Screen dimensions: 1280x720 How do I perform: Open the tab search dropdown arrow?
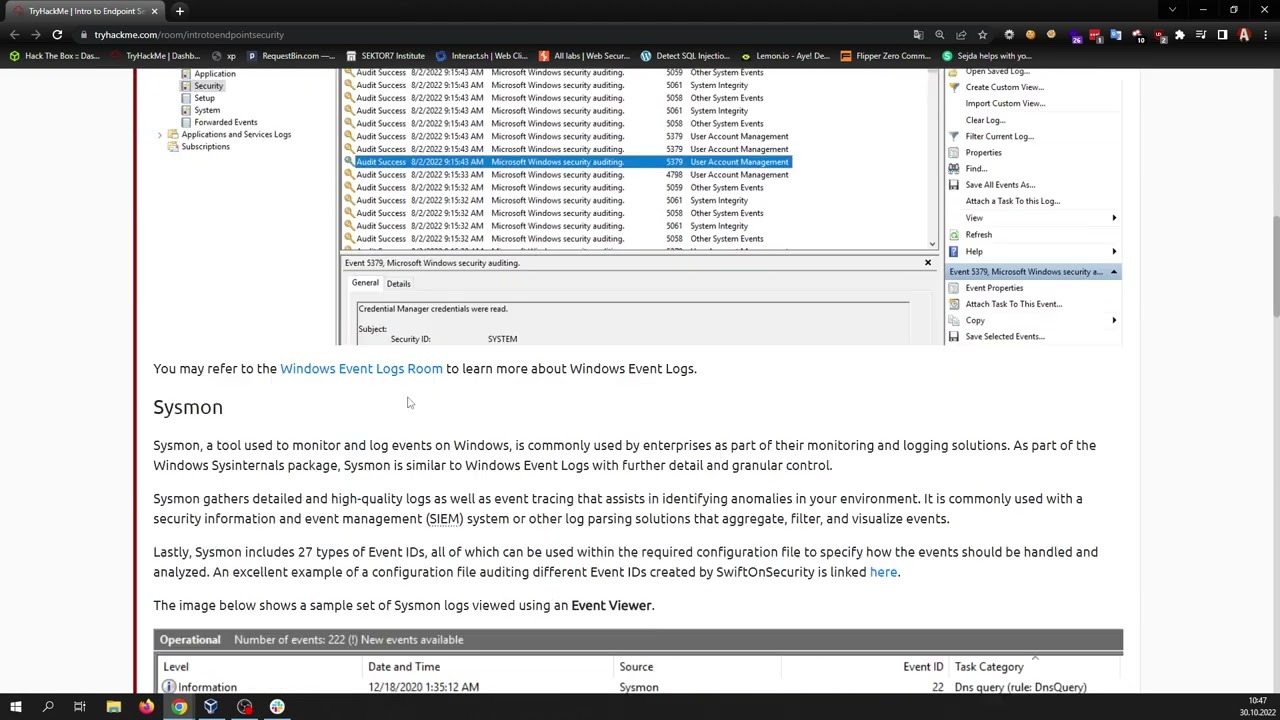(1172, 10)
